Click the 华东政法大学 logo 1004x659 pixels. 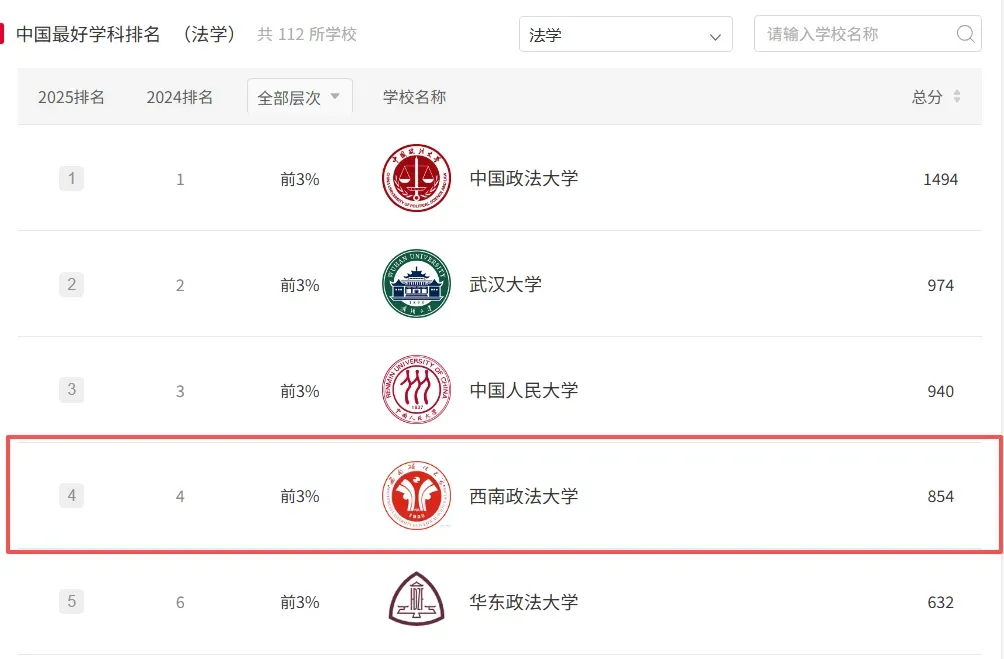(416, 601)
